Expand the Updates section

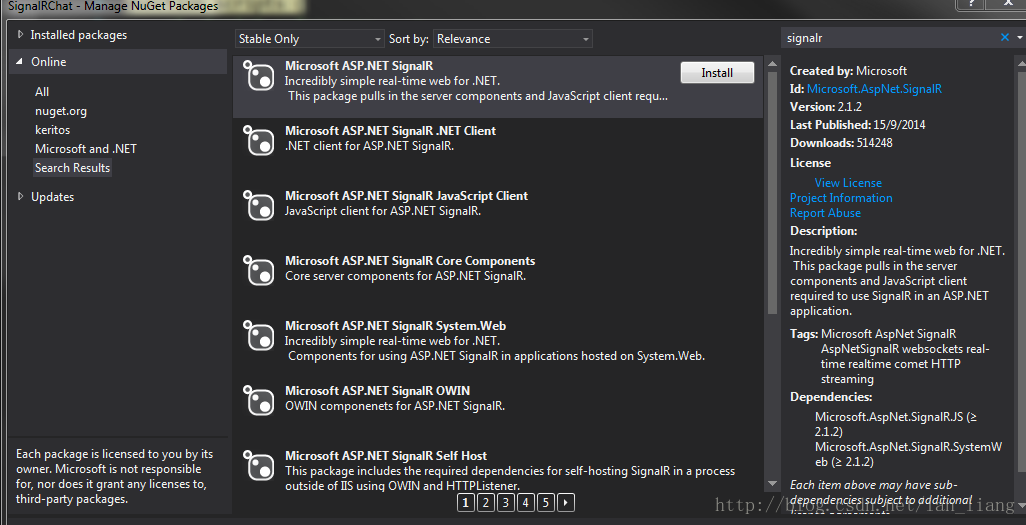[x=20, y=196]
